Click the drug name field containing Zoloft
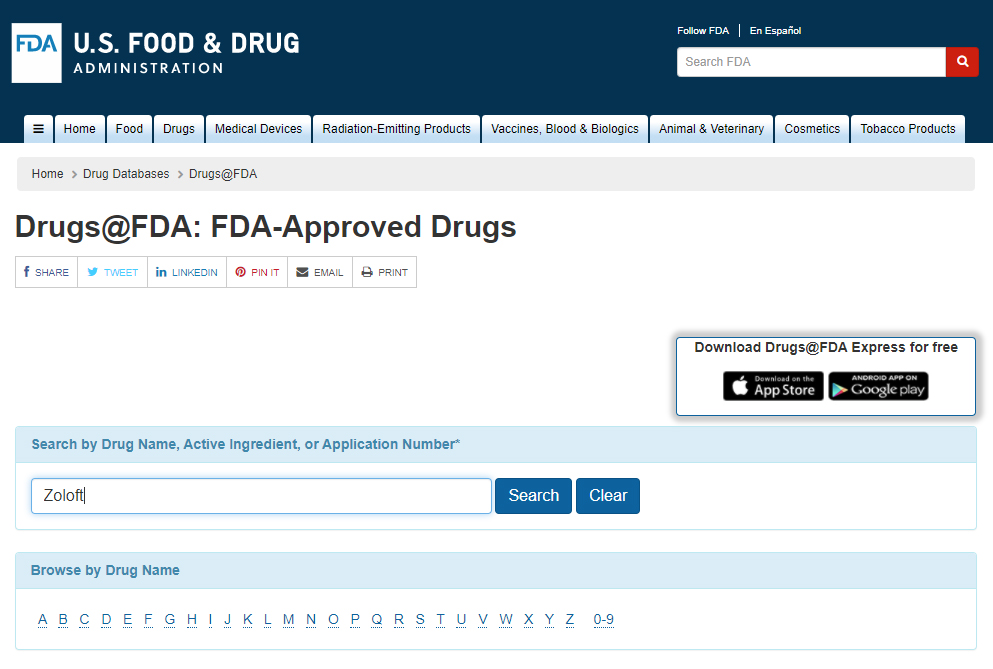 click(x=261, y=495)
